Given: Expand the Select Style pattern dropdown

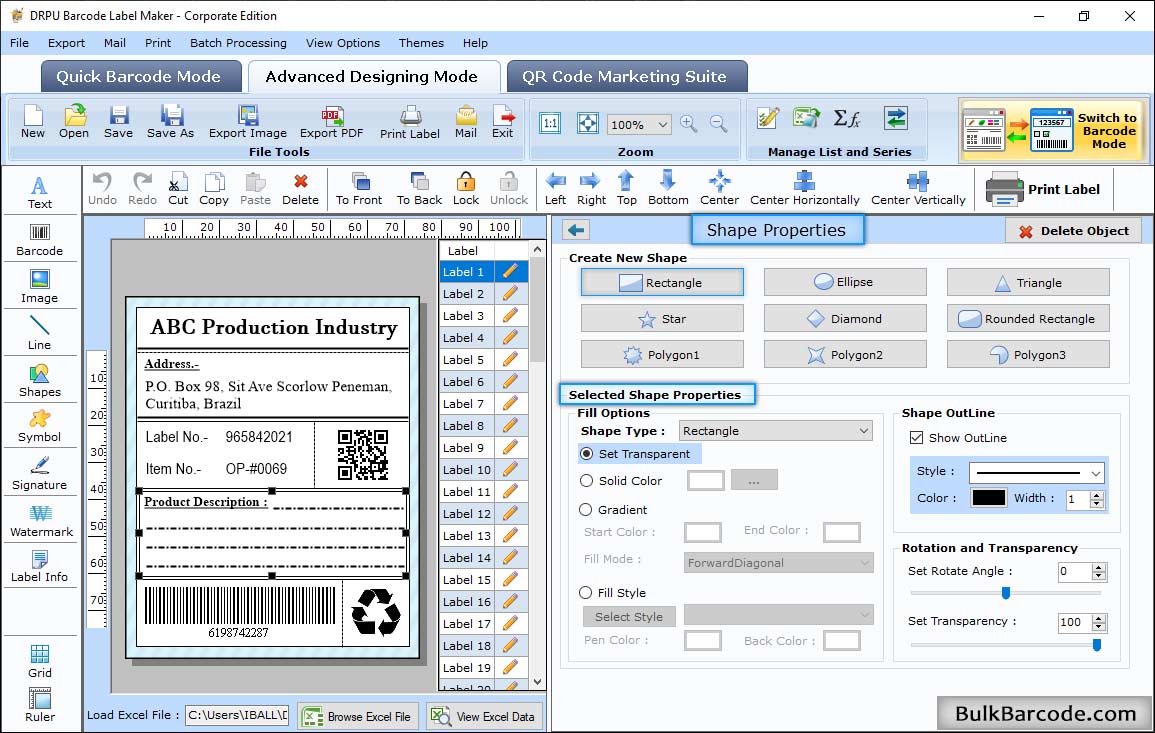Looking at the screenshot, I should coord(778,614).
